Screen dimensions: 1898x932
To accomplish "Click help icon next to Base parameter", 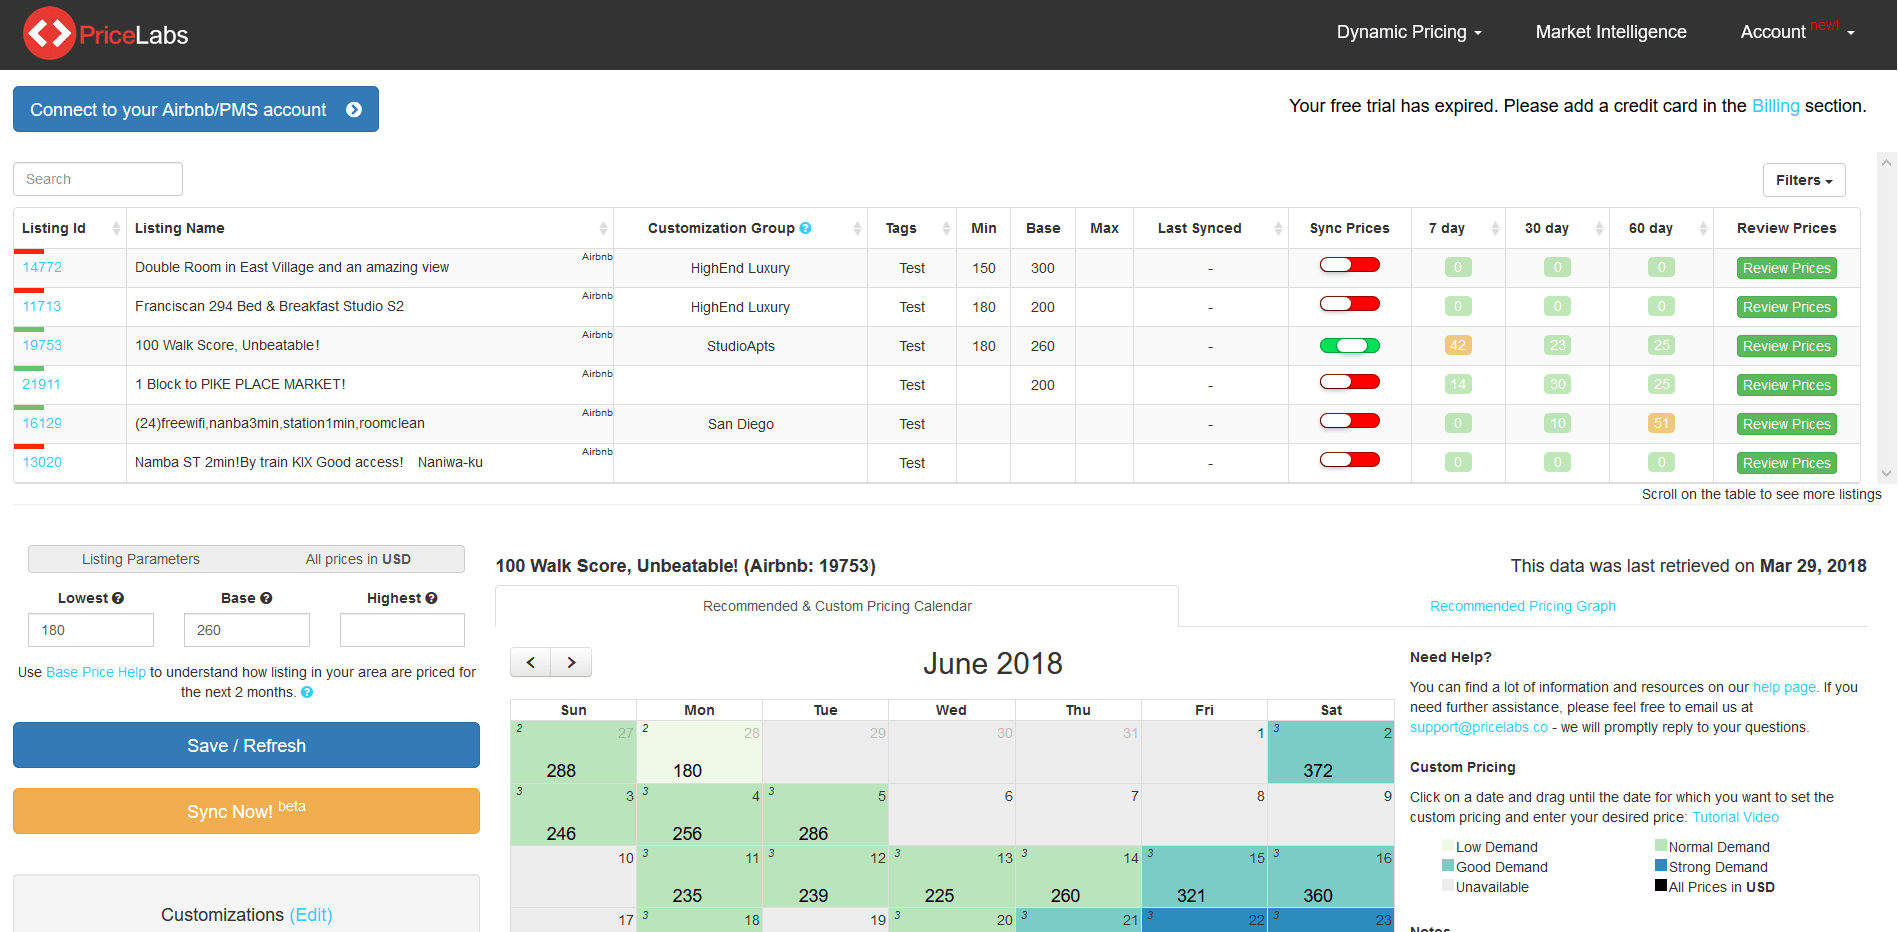I will 266,598.
